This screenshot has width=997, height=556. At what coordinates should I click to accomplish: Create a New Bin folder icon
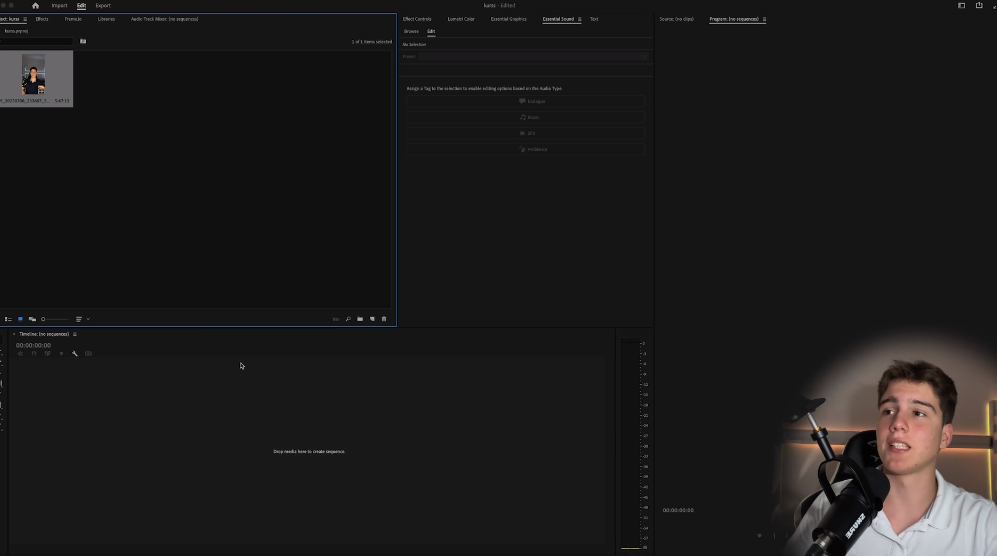[360, 319]
